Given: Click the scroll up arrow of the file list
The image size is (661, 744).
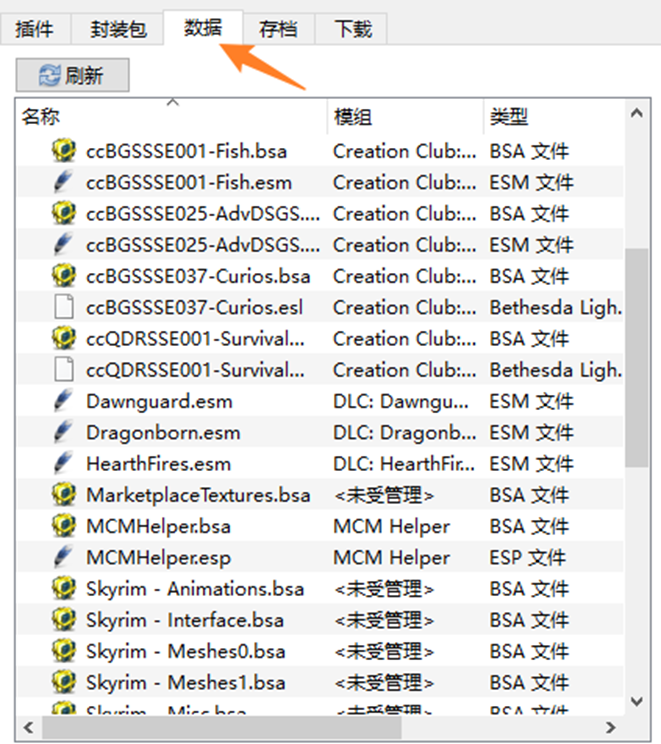Looking at the screenshot, I should (x=637, y=113).
